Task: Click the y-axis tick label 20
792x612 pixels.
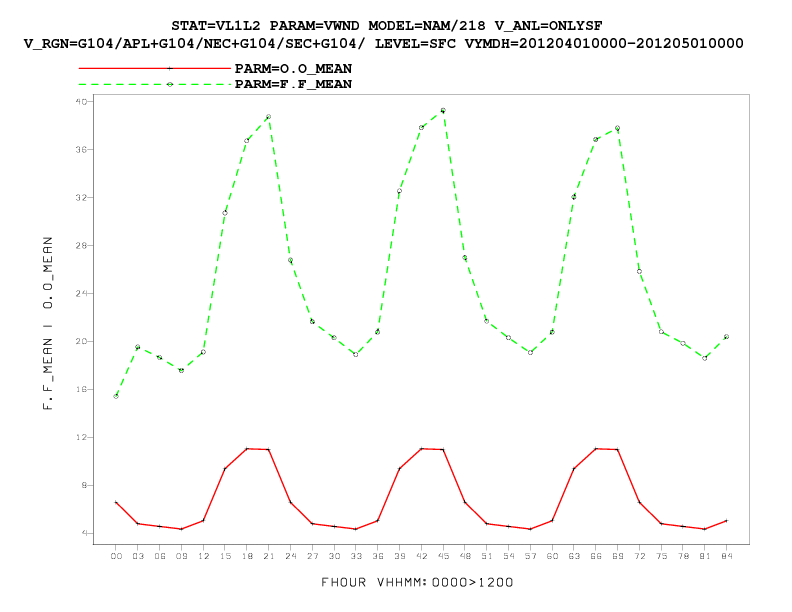Action: pyautogui.click(x=81, y=341)
